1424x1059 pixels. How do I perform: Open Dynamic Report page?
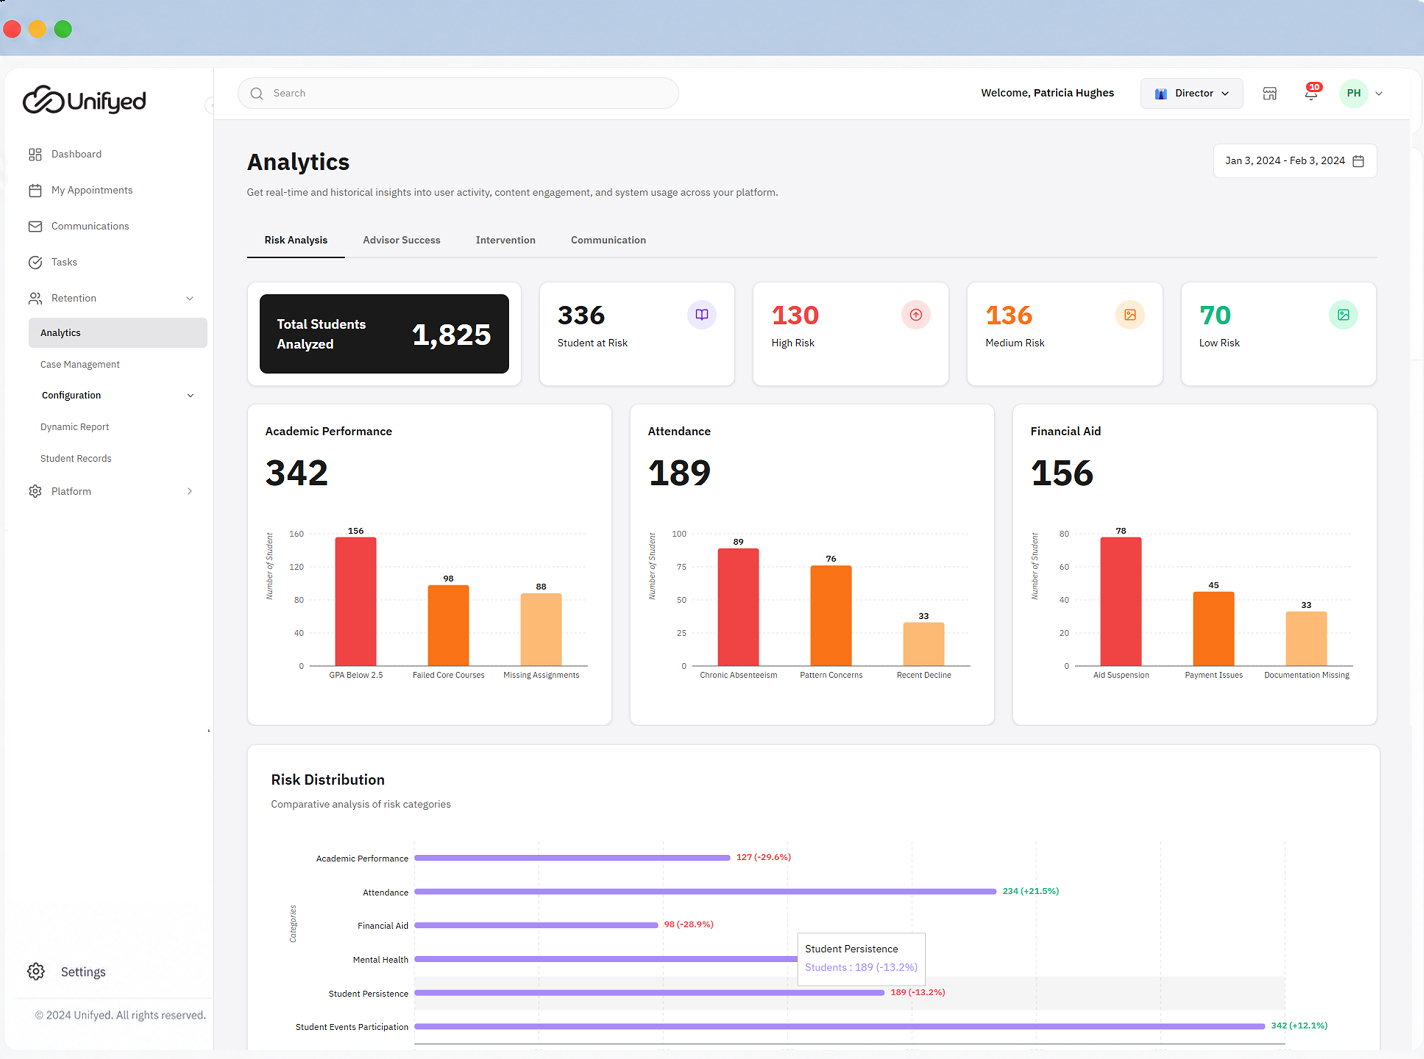75,427
